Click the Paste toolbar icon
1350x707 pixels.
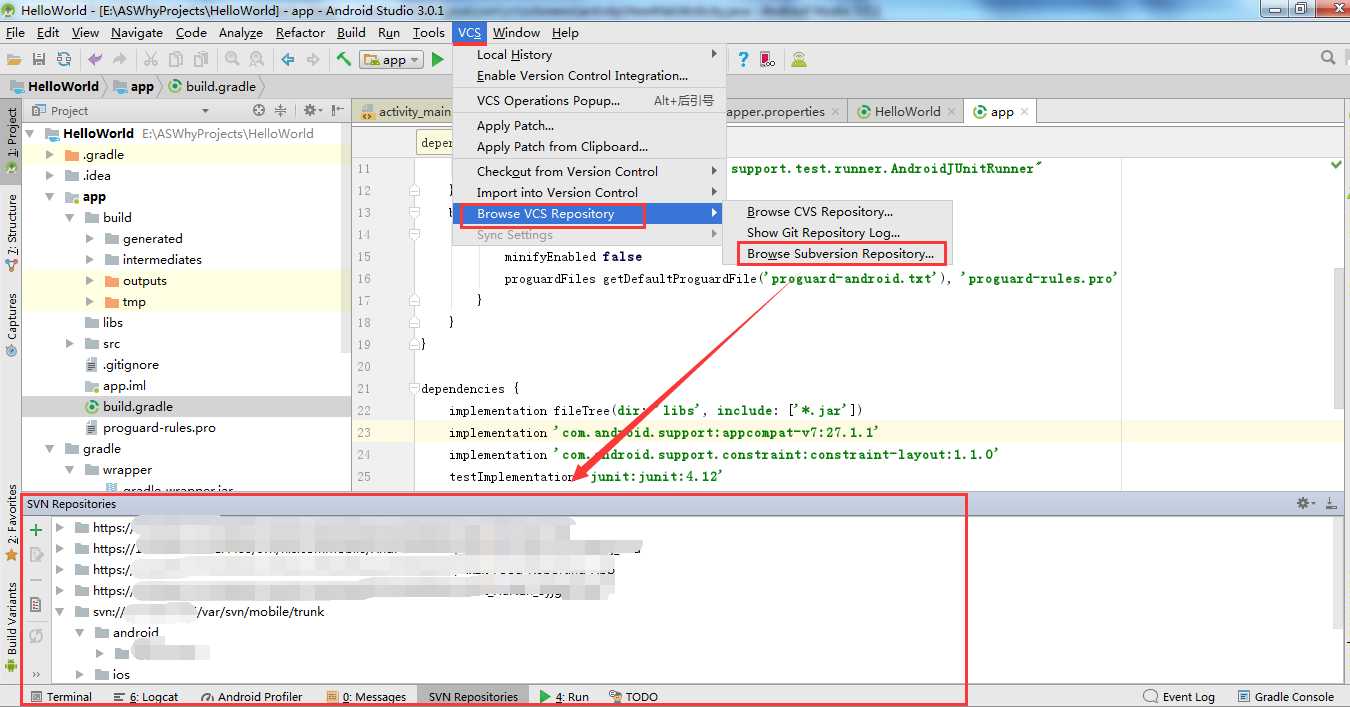click(x=201, y=60)
